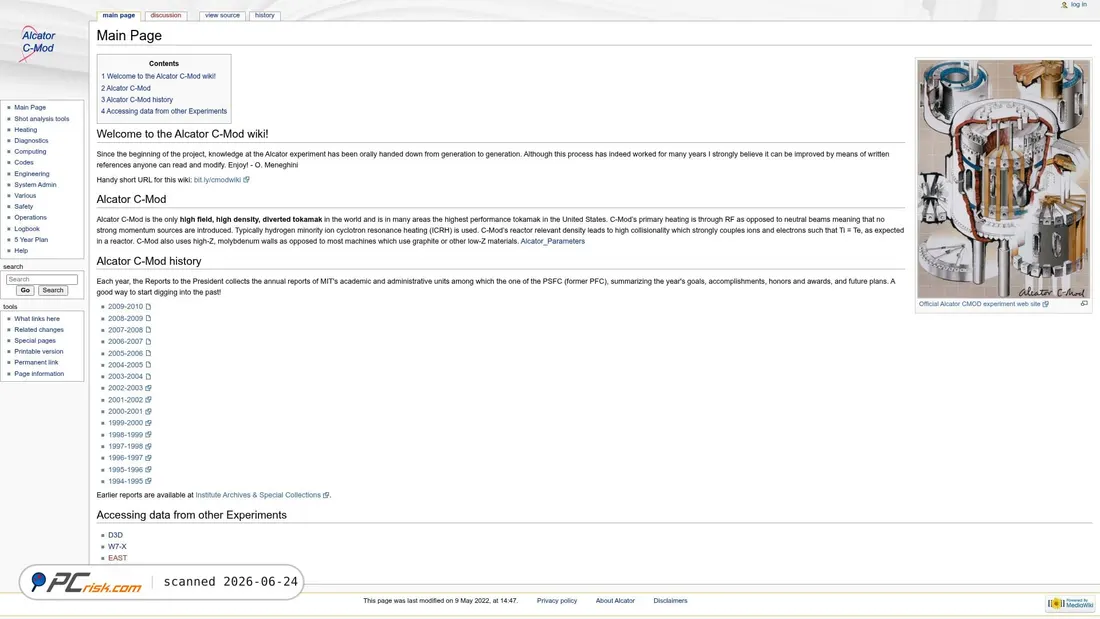Click the Search button

coord(53,291)
